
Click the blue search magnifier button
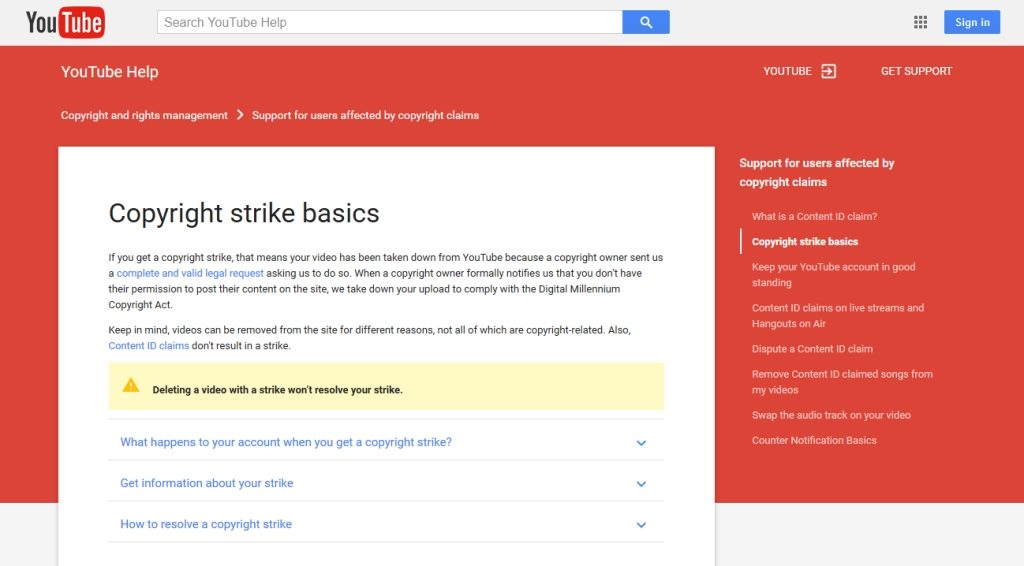[x=646, y=22]
